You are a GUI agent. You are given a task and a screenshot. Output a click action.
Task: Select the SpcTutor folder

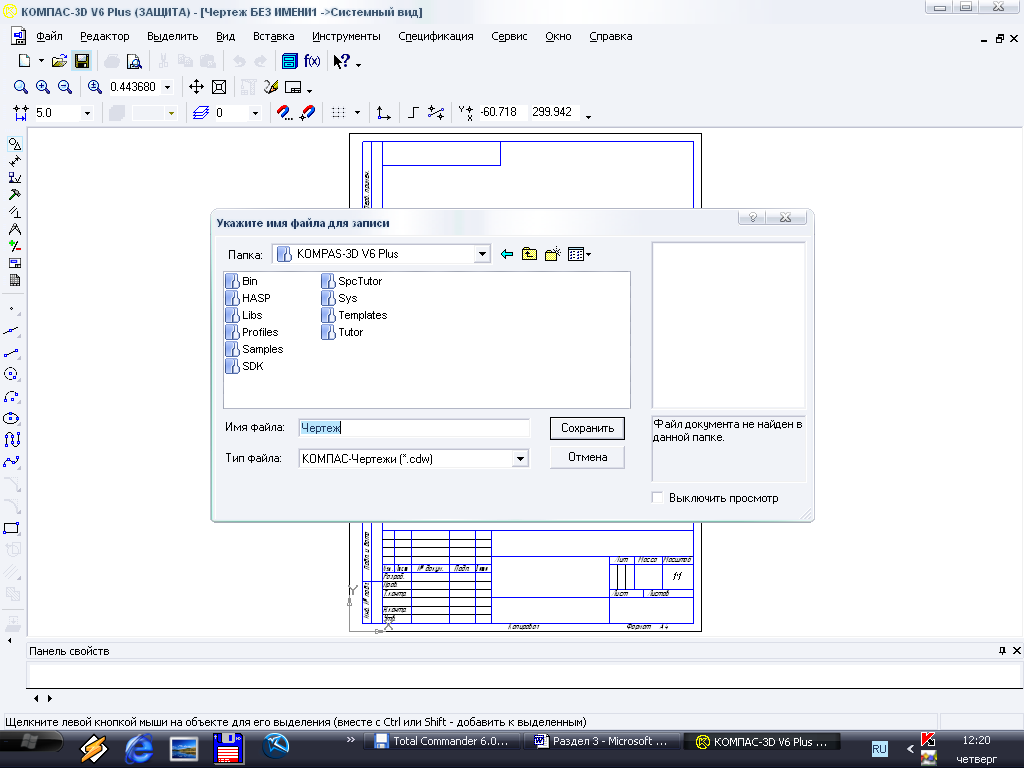[x=351, y=281]
